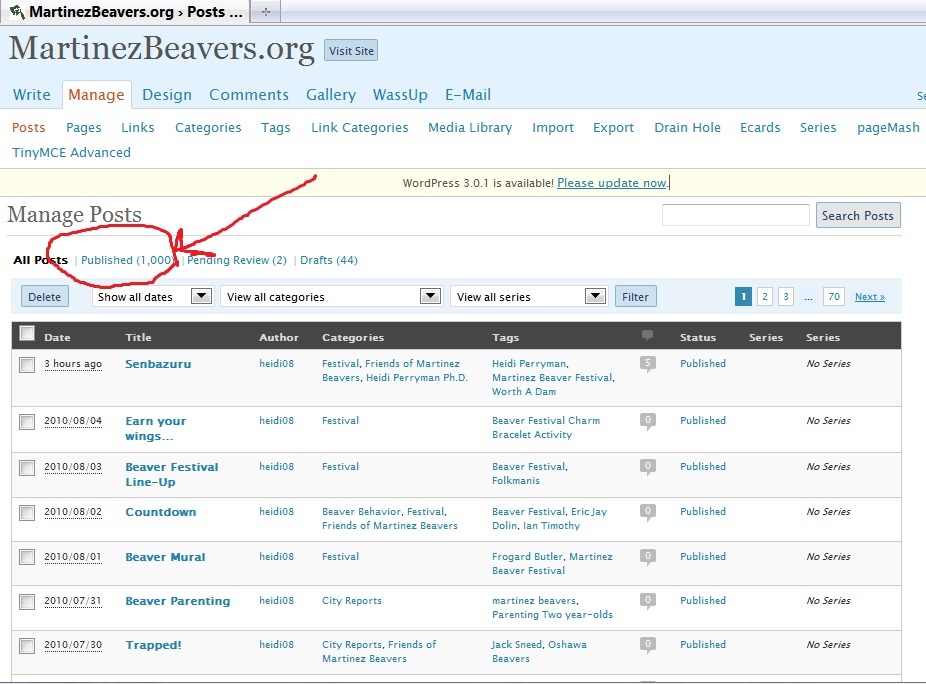Click the Next page link

(x=870, y=297)
